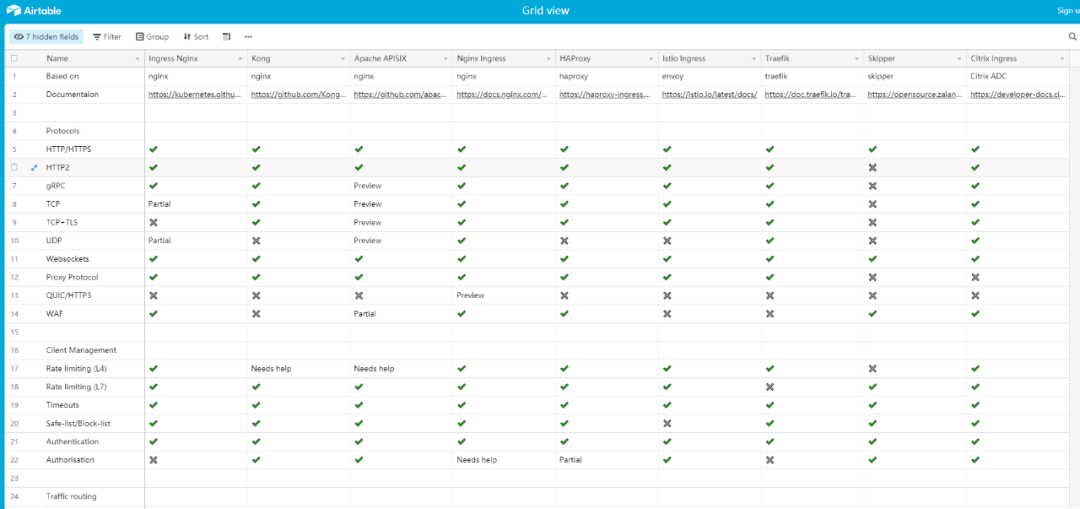Select the Ingress Nginx TCP Partial cell
Image resolution: width=1080 pixels, height=509 pixels.
click(196, 204)
